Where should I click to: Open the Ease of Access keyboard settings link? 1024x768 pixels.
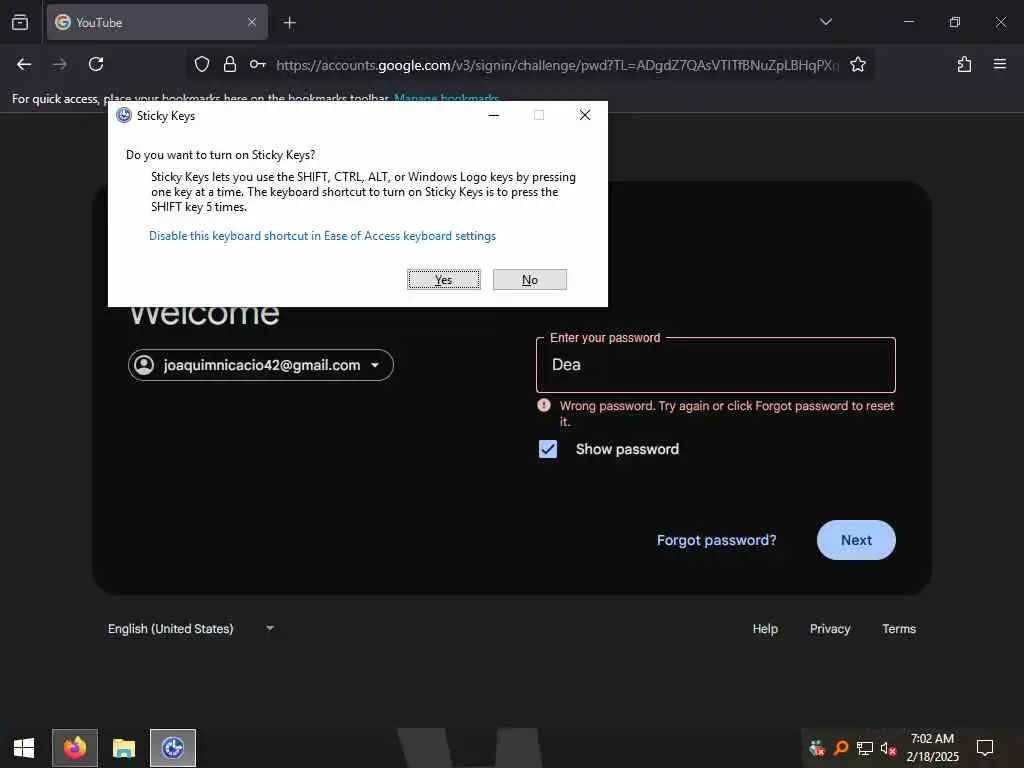point(322,236)
